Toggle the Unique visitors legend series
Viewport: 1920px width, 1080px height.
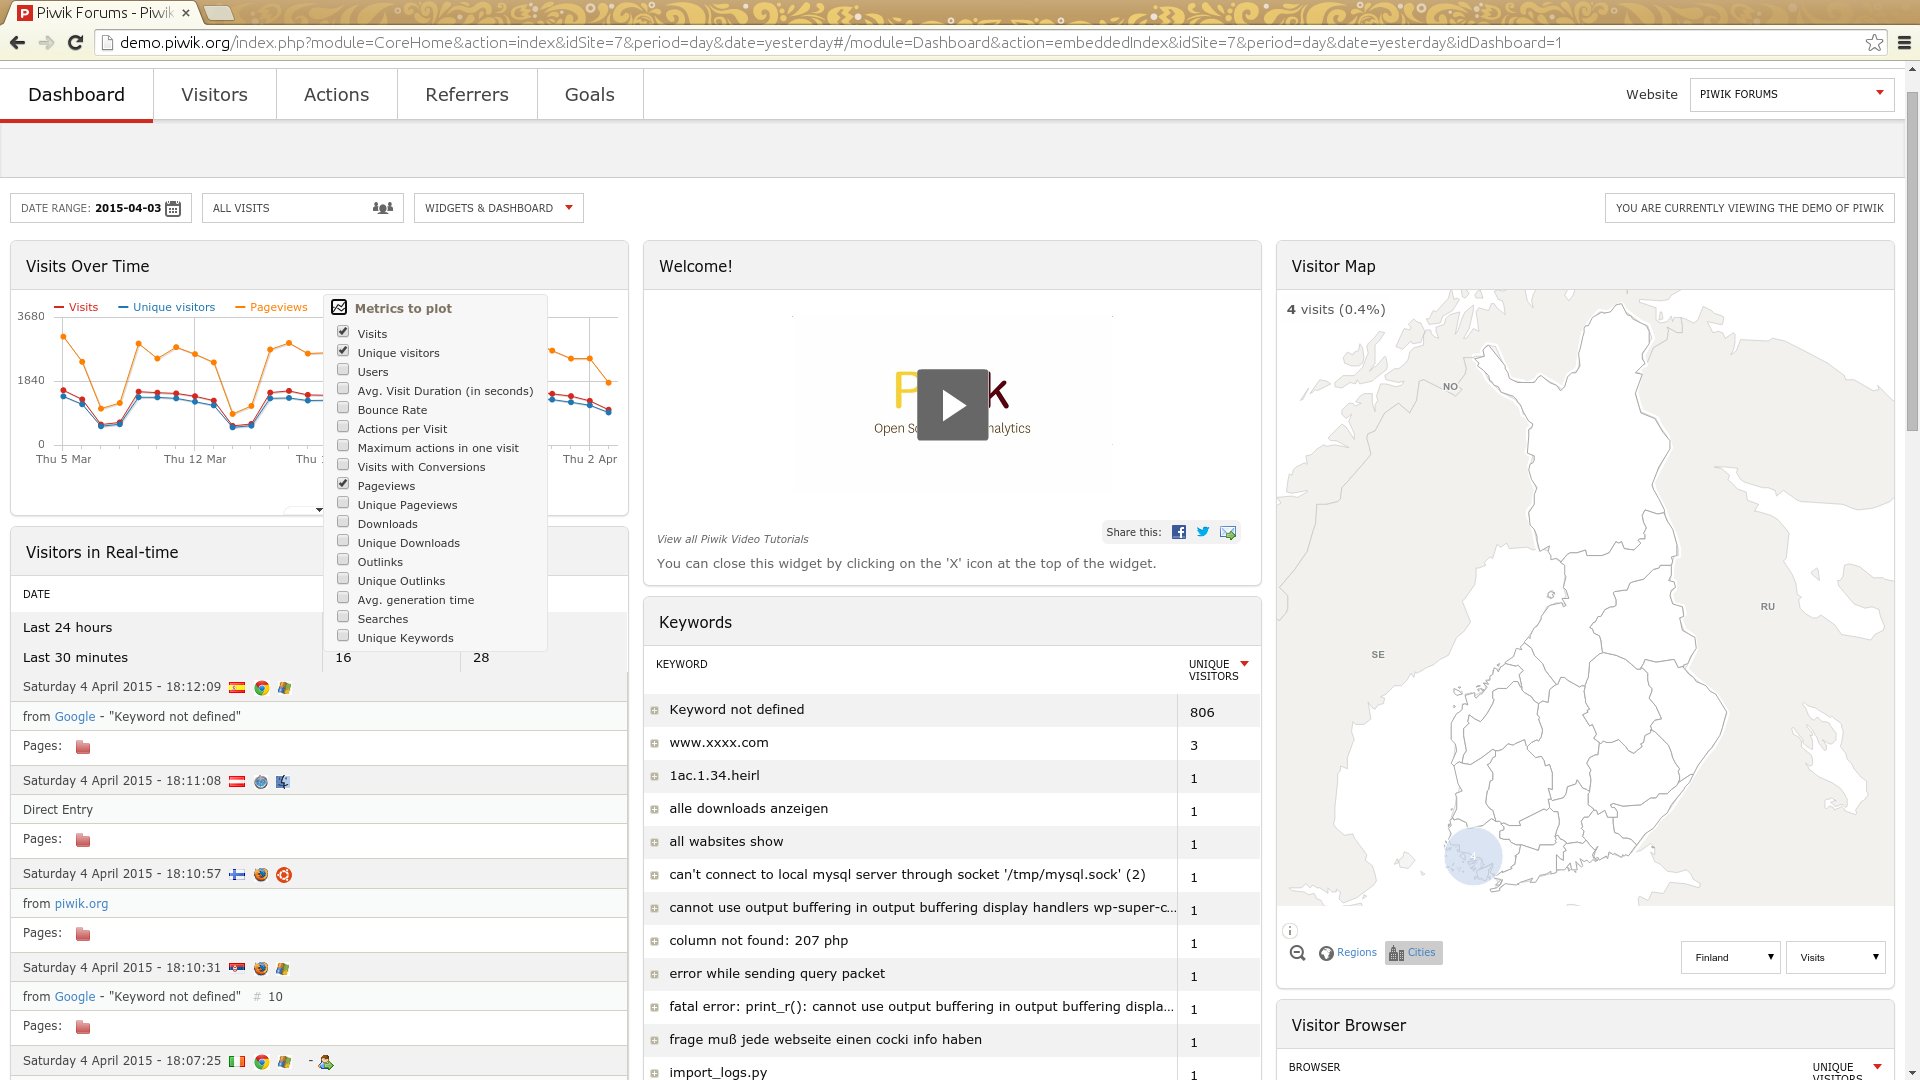pyautogui.click(x=167, y=307)
